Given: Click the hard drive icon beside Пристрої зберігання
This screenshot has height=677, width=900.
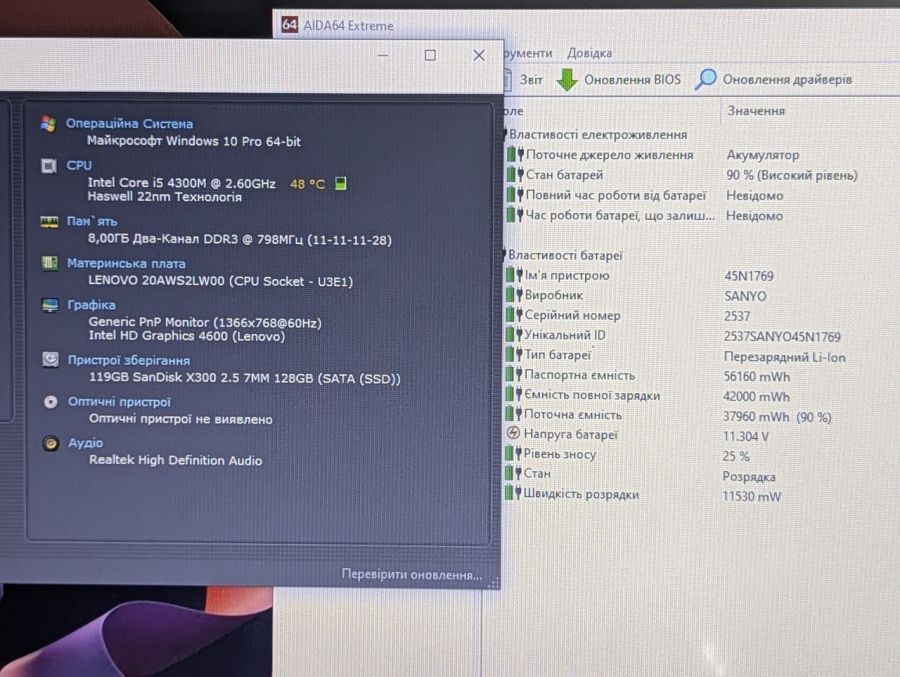Looking at the screenshot, I should [51, 360].
